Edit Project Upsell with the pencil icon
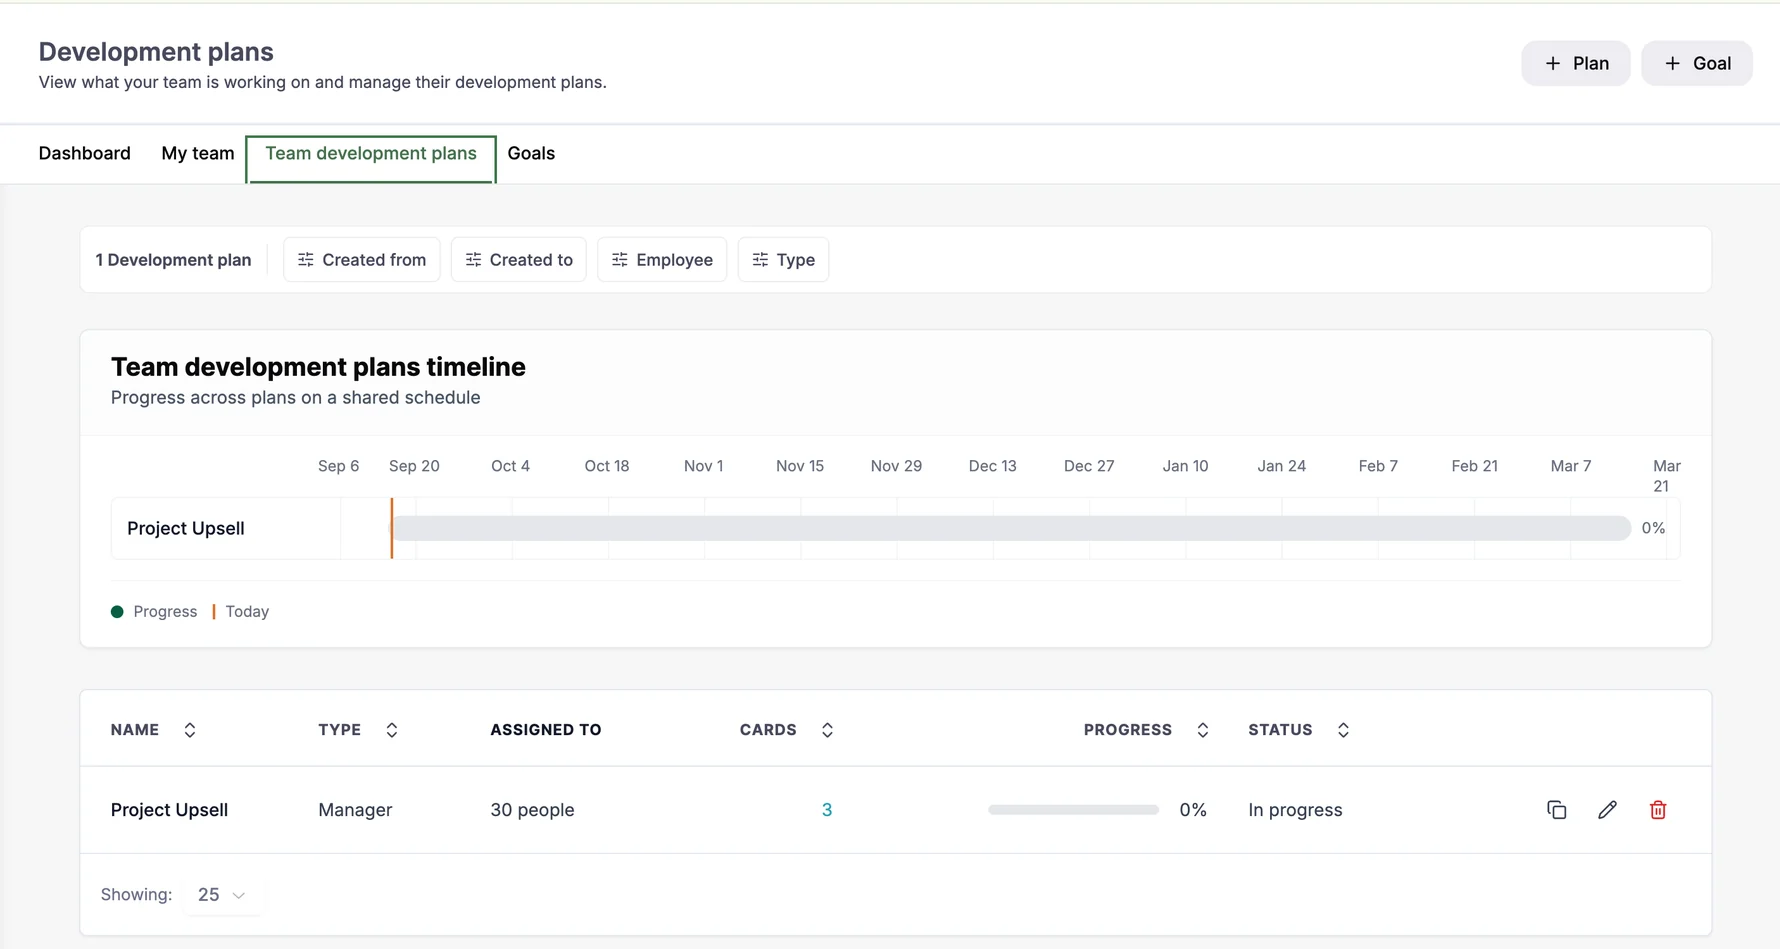Screen dimensions: 1780x949 pyautogui.click(x=1607, y=810)
